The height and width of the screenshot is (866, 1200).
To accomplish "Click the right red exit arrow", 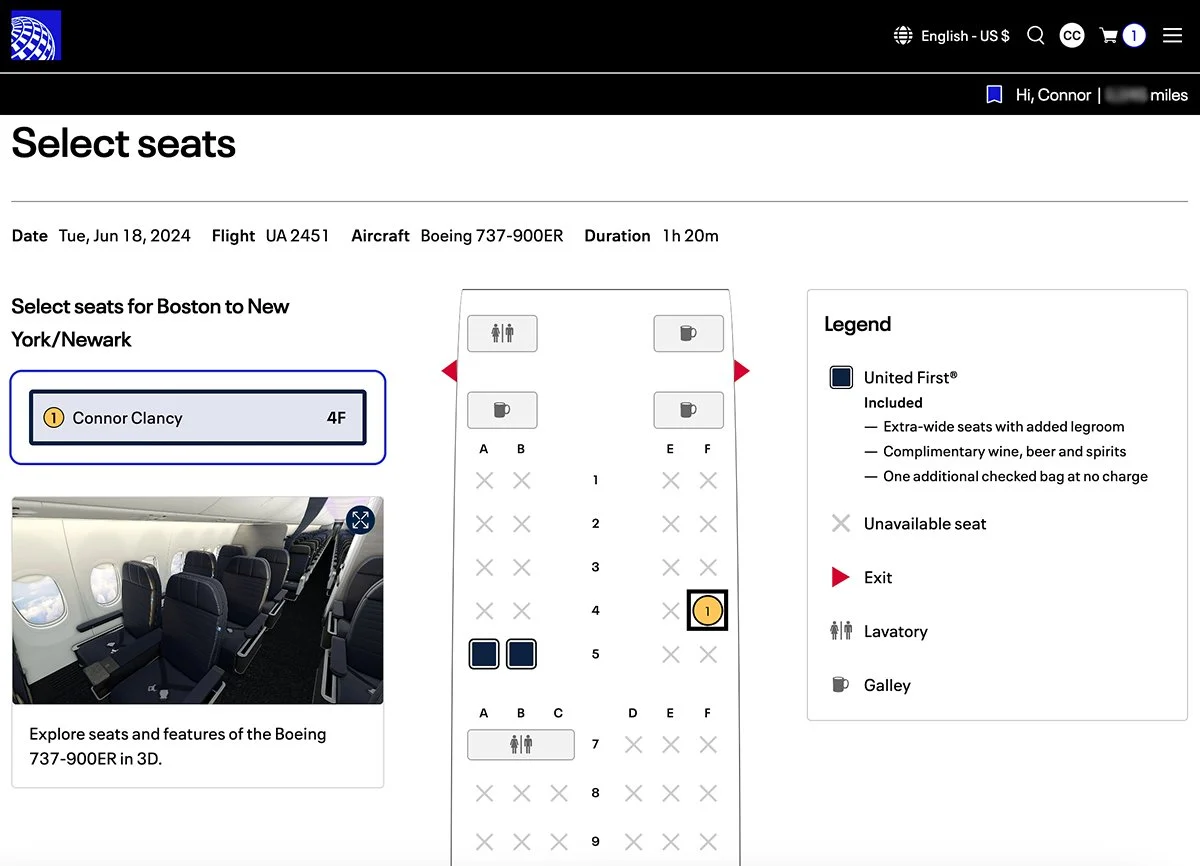I will (x=741, y=371).
